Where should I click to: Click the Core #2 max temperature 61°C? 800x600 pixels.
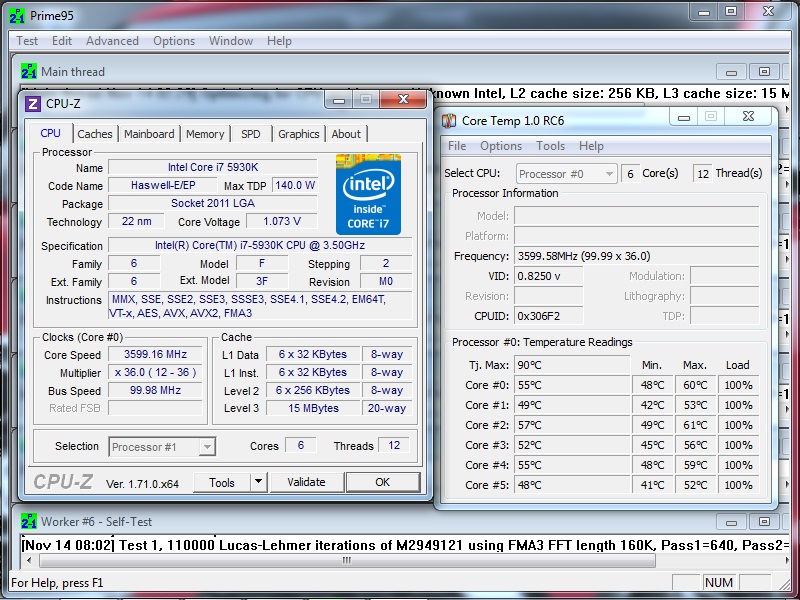click(695, 425)
